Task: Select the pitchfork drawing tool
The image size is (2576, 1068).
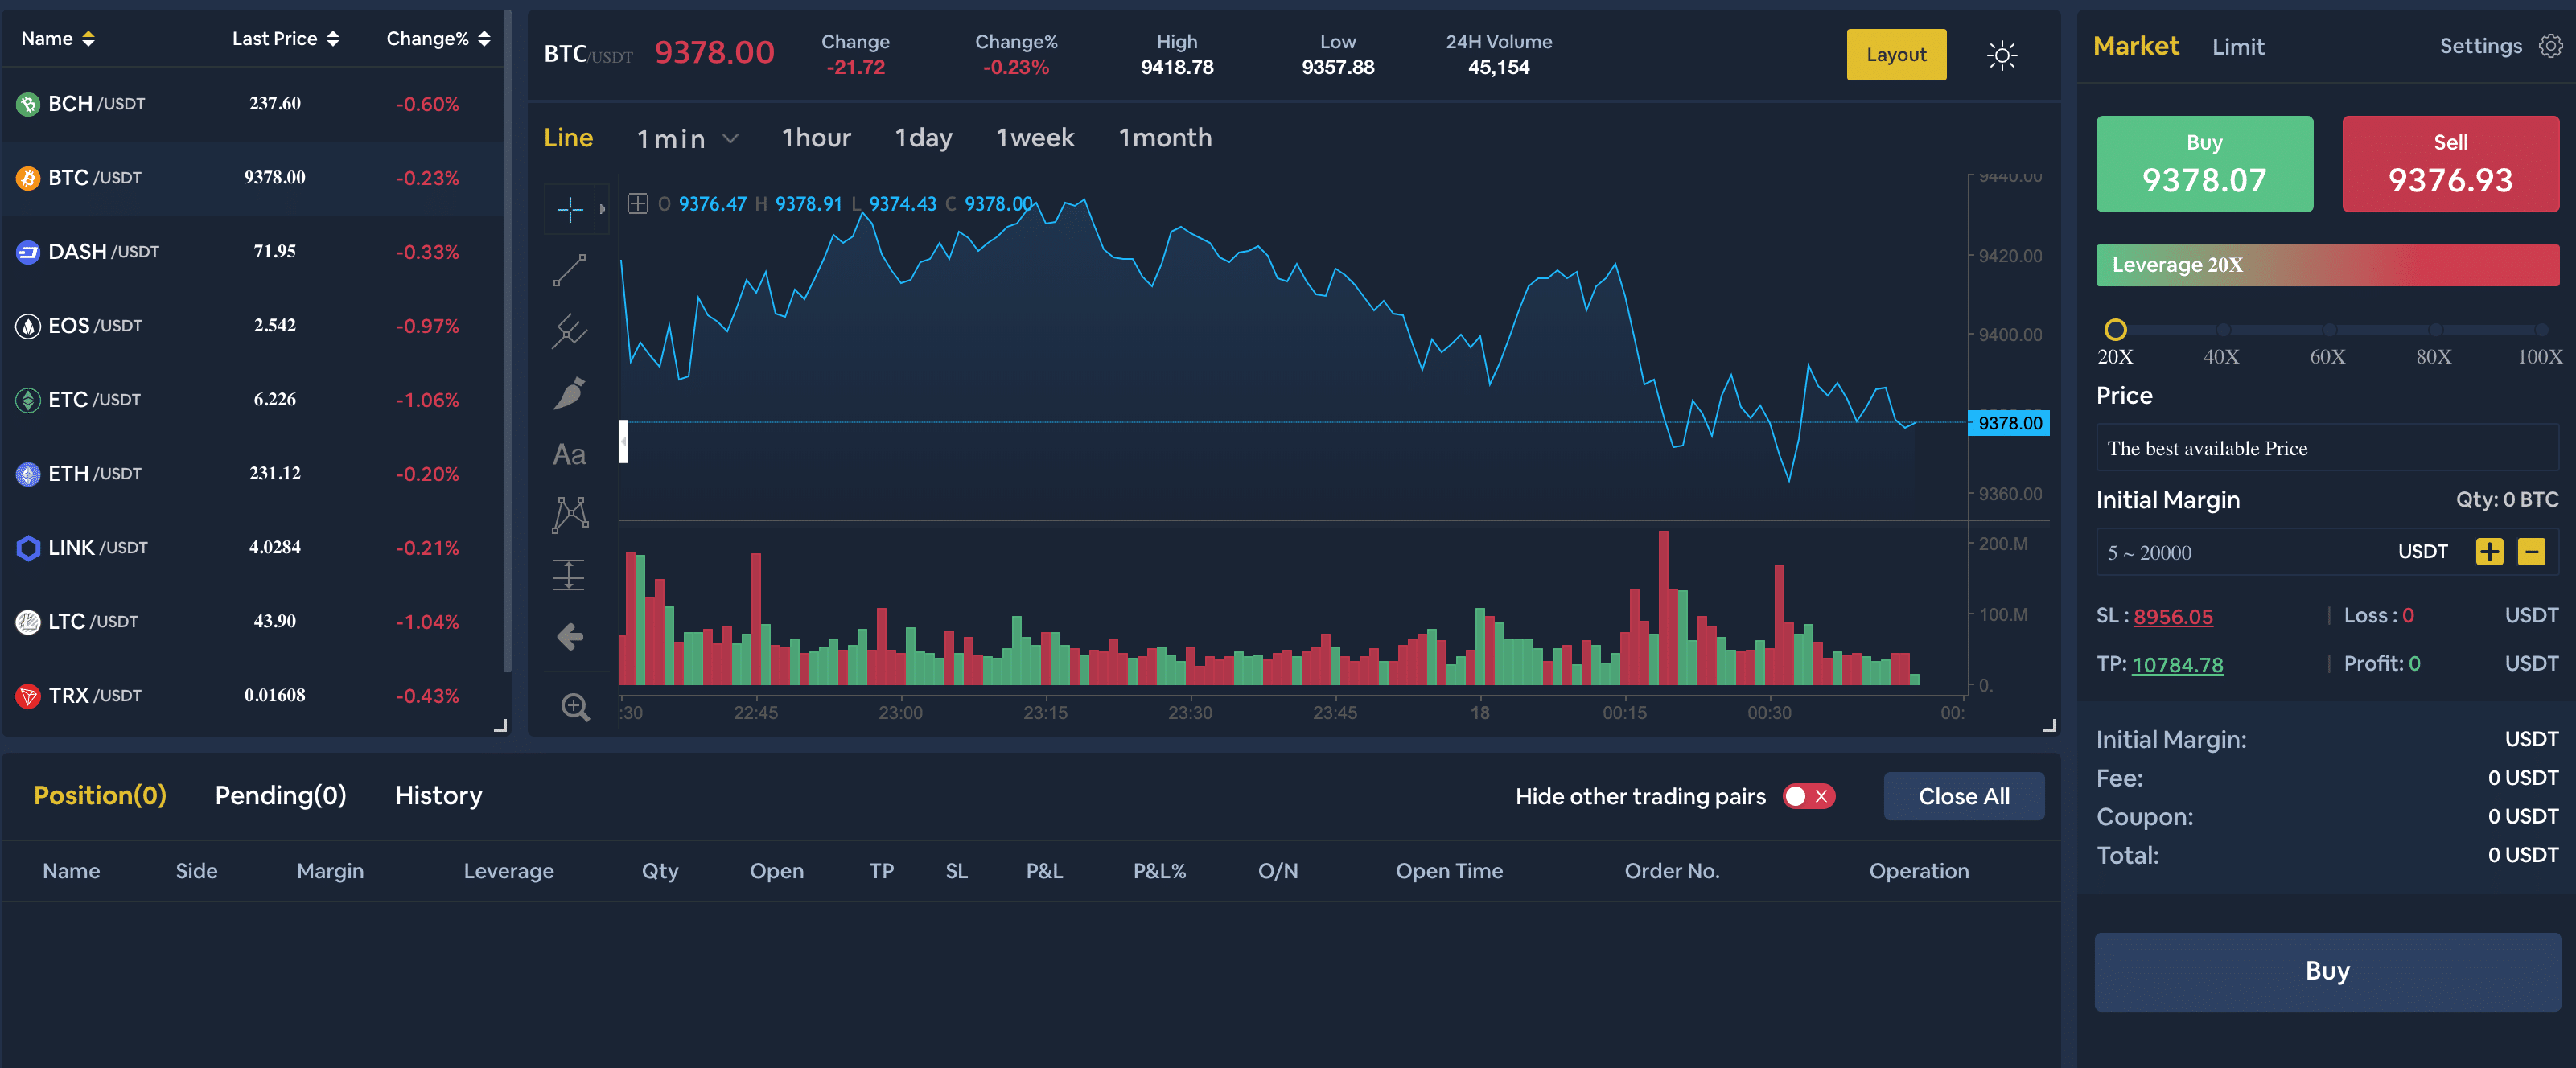Action: [x=569, y=331]
